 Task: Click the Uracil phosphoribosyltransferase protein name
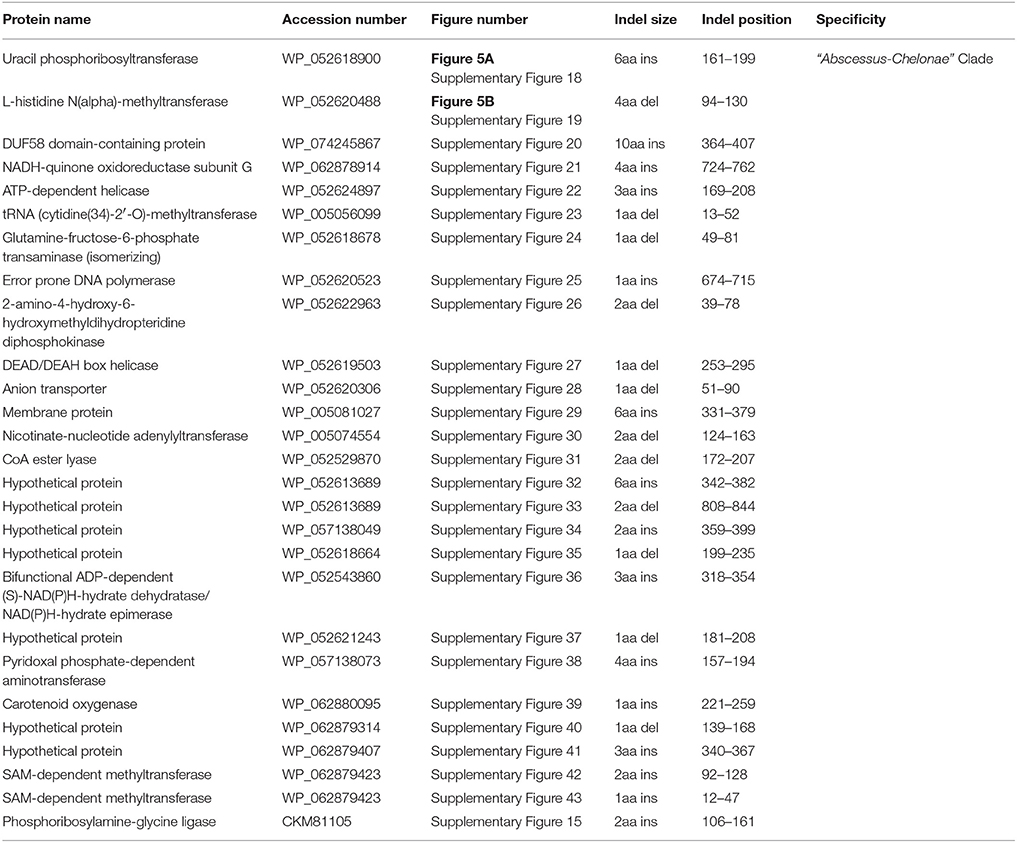click(100, 59)
